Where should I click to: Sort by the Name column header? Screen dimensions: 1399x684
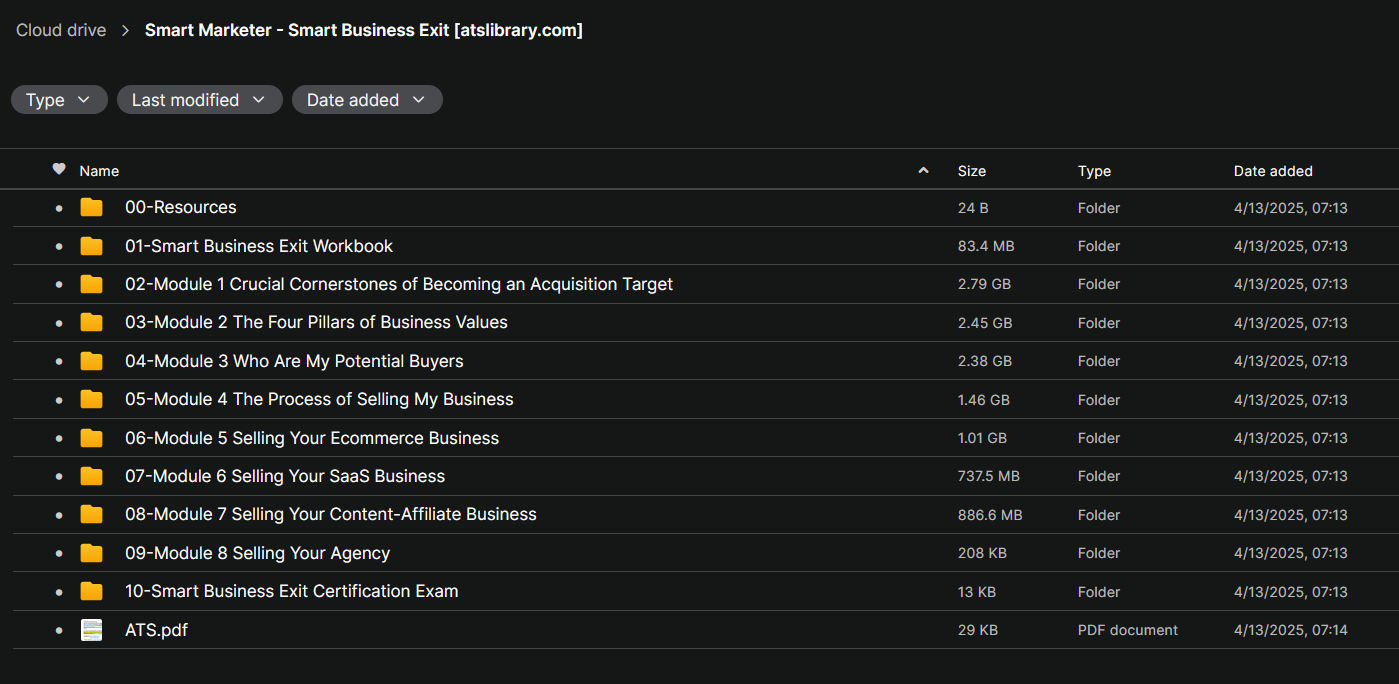pos(99,171)
